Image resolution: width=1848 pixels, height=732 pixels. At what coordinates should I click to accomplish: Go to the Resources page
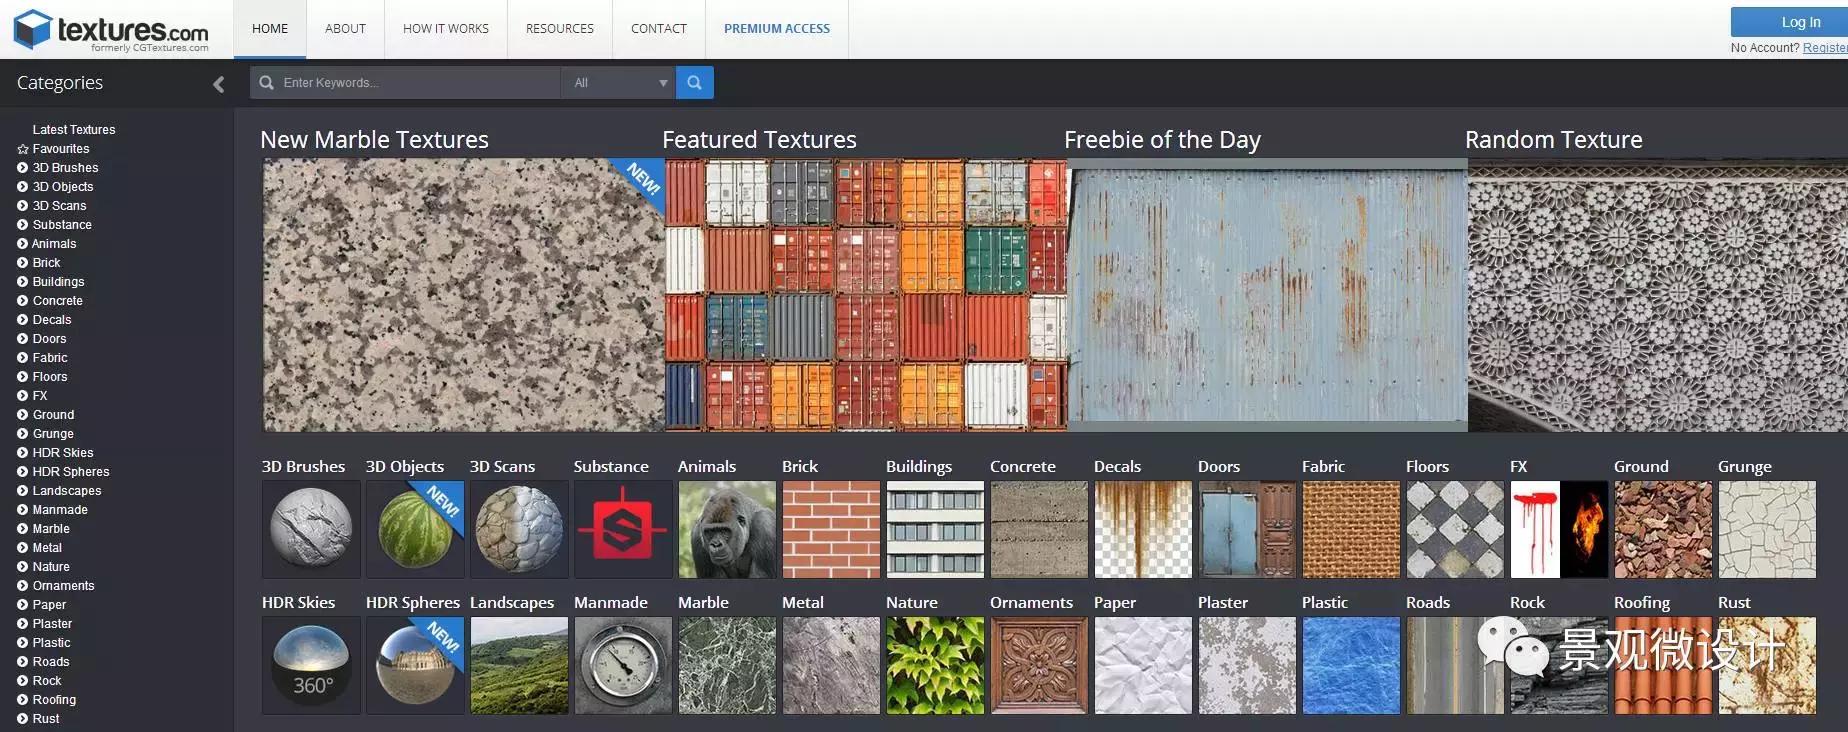(x=559, y=29)
